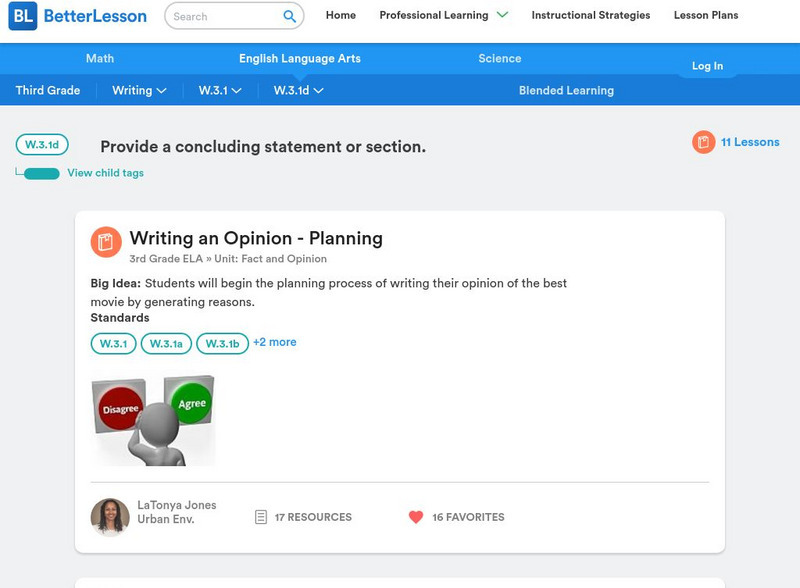800x588 pixels.
Task: Go to the Home menu item
Action: coord(341,15)
